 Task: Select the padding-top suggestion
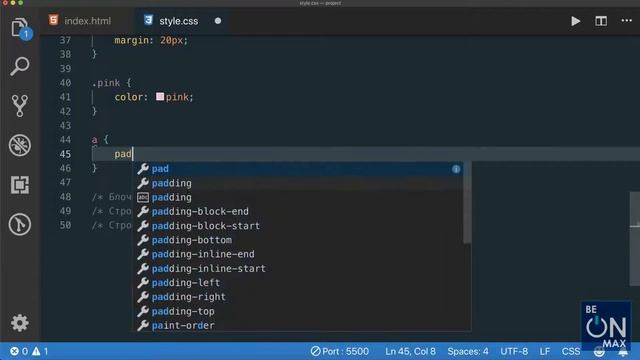click(x=299, y=311)
